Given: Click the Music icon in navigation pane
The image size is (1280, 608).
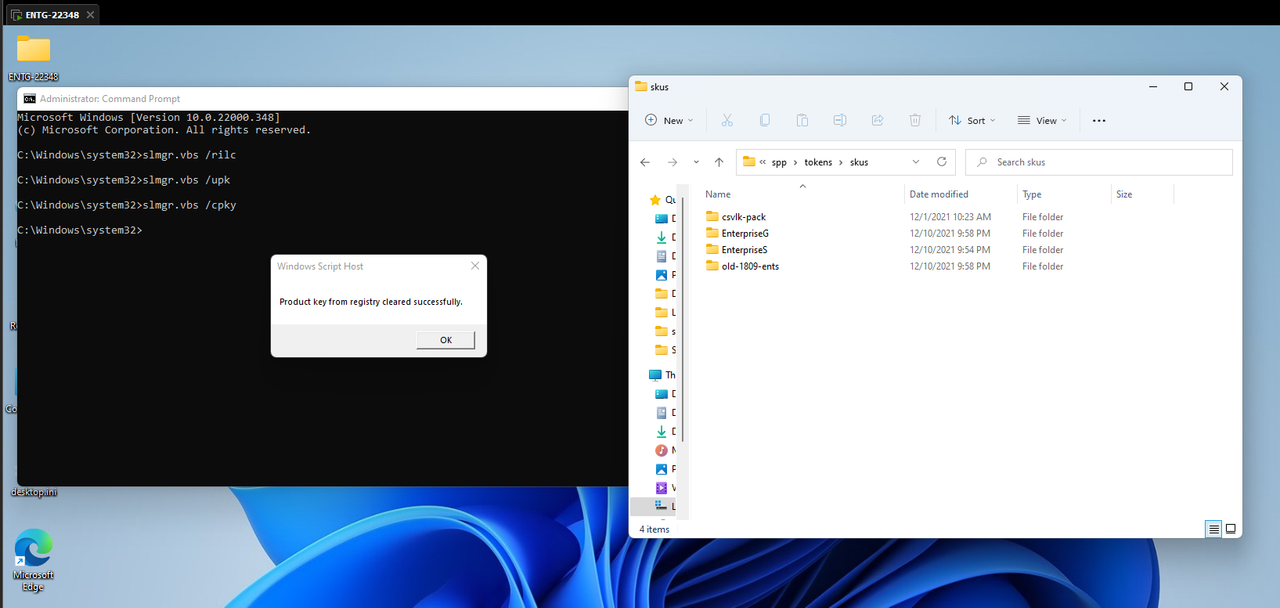Looking at the screenshot, I should pyautogui.click(x=661, y=450).
